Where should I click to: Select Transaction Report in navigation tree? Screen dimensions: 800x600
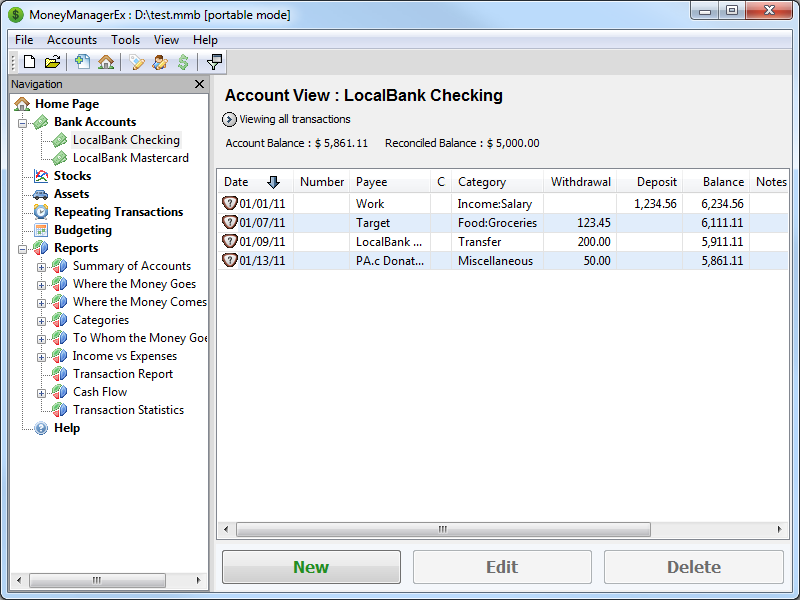tap(123, 374)
